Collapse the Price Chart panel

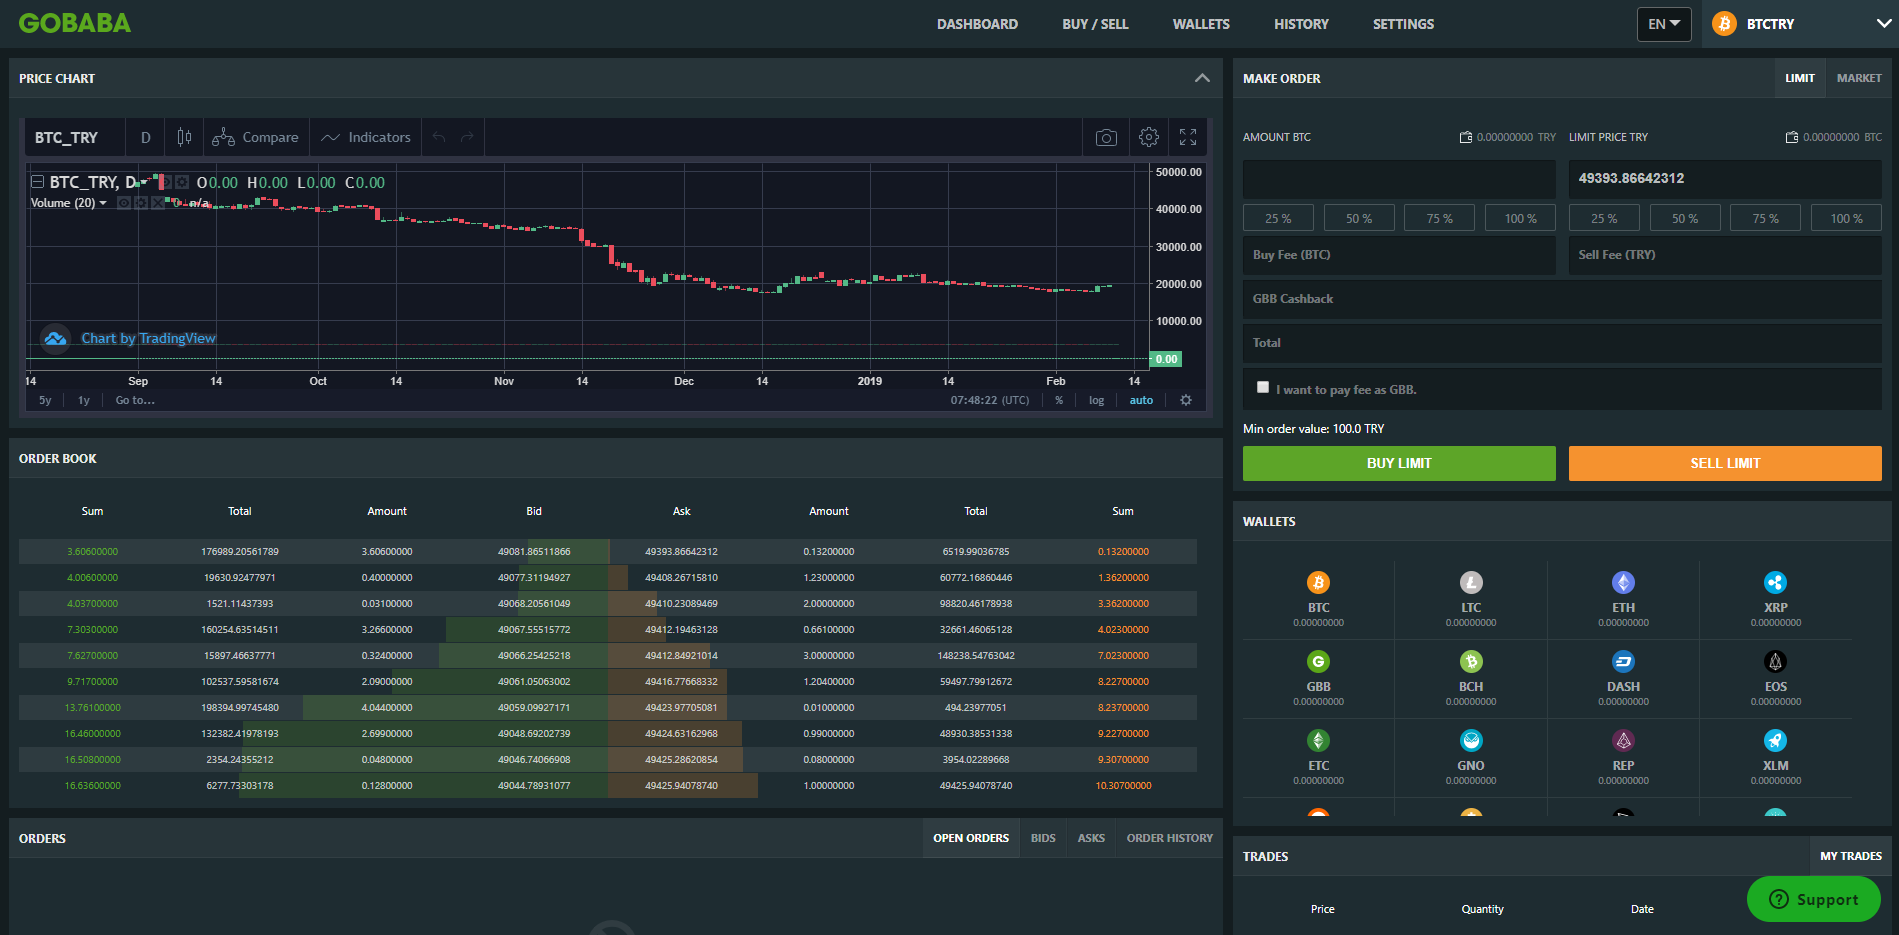point(1202,78)
